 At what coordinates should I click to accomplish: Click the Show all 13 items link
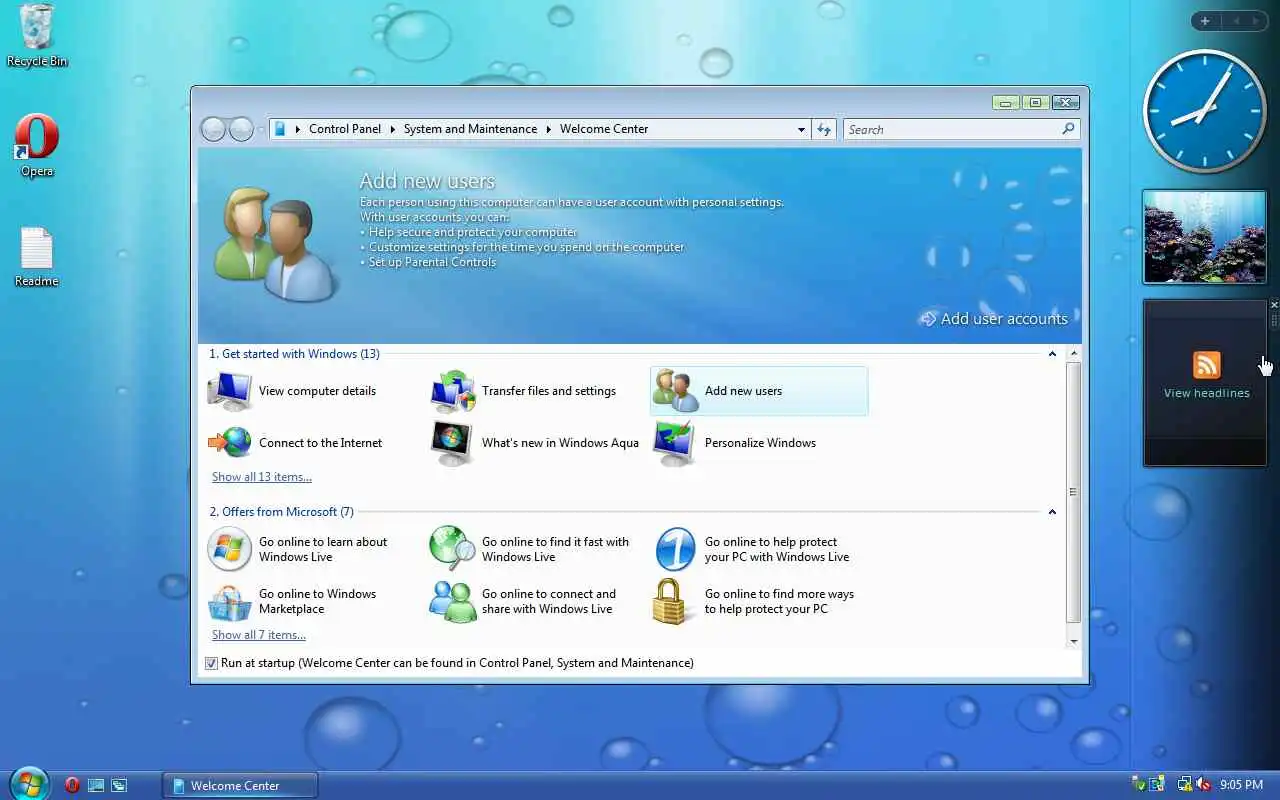pos(262,477)
